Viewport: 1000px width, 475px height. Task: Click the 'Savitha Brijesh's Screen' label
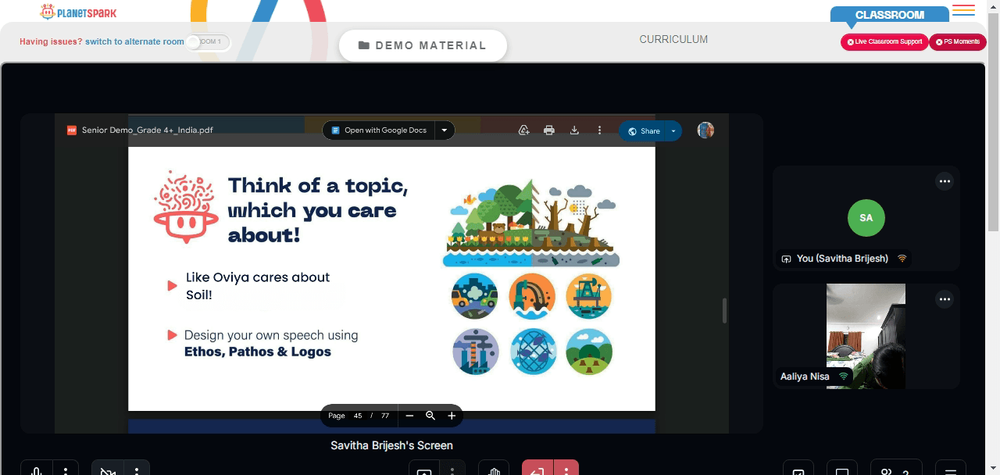pos(392,445)
